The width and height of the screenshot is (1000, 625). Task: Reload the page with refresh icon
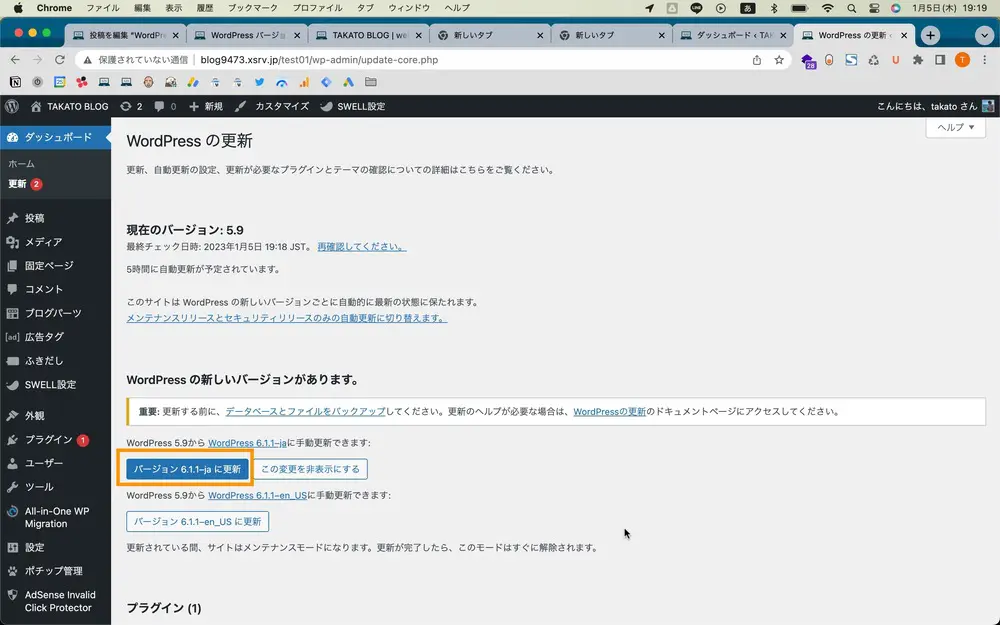[59, 60]
